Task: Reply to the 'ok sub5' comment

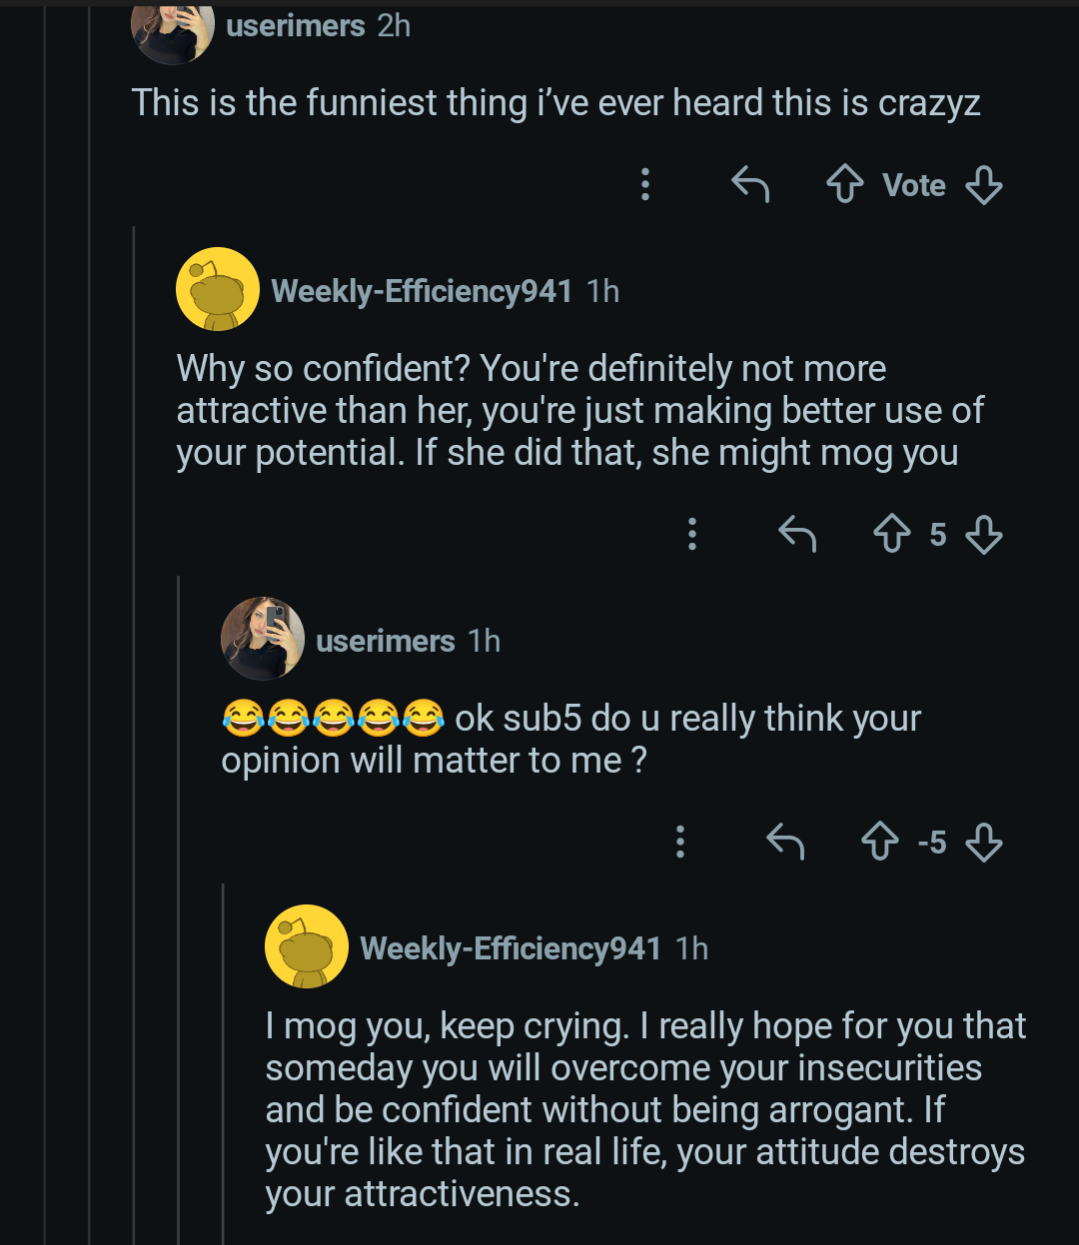Action: (785, 842)
